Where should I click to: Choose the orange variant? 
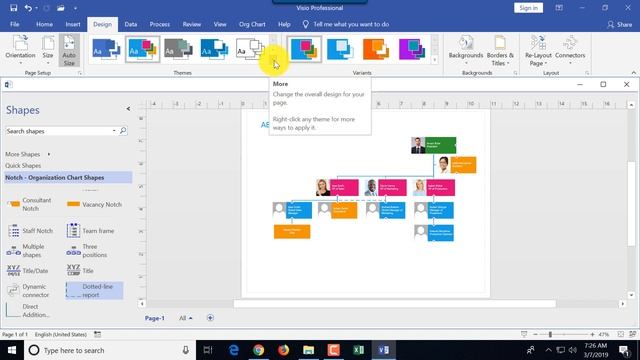pos(376,49)
